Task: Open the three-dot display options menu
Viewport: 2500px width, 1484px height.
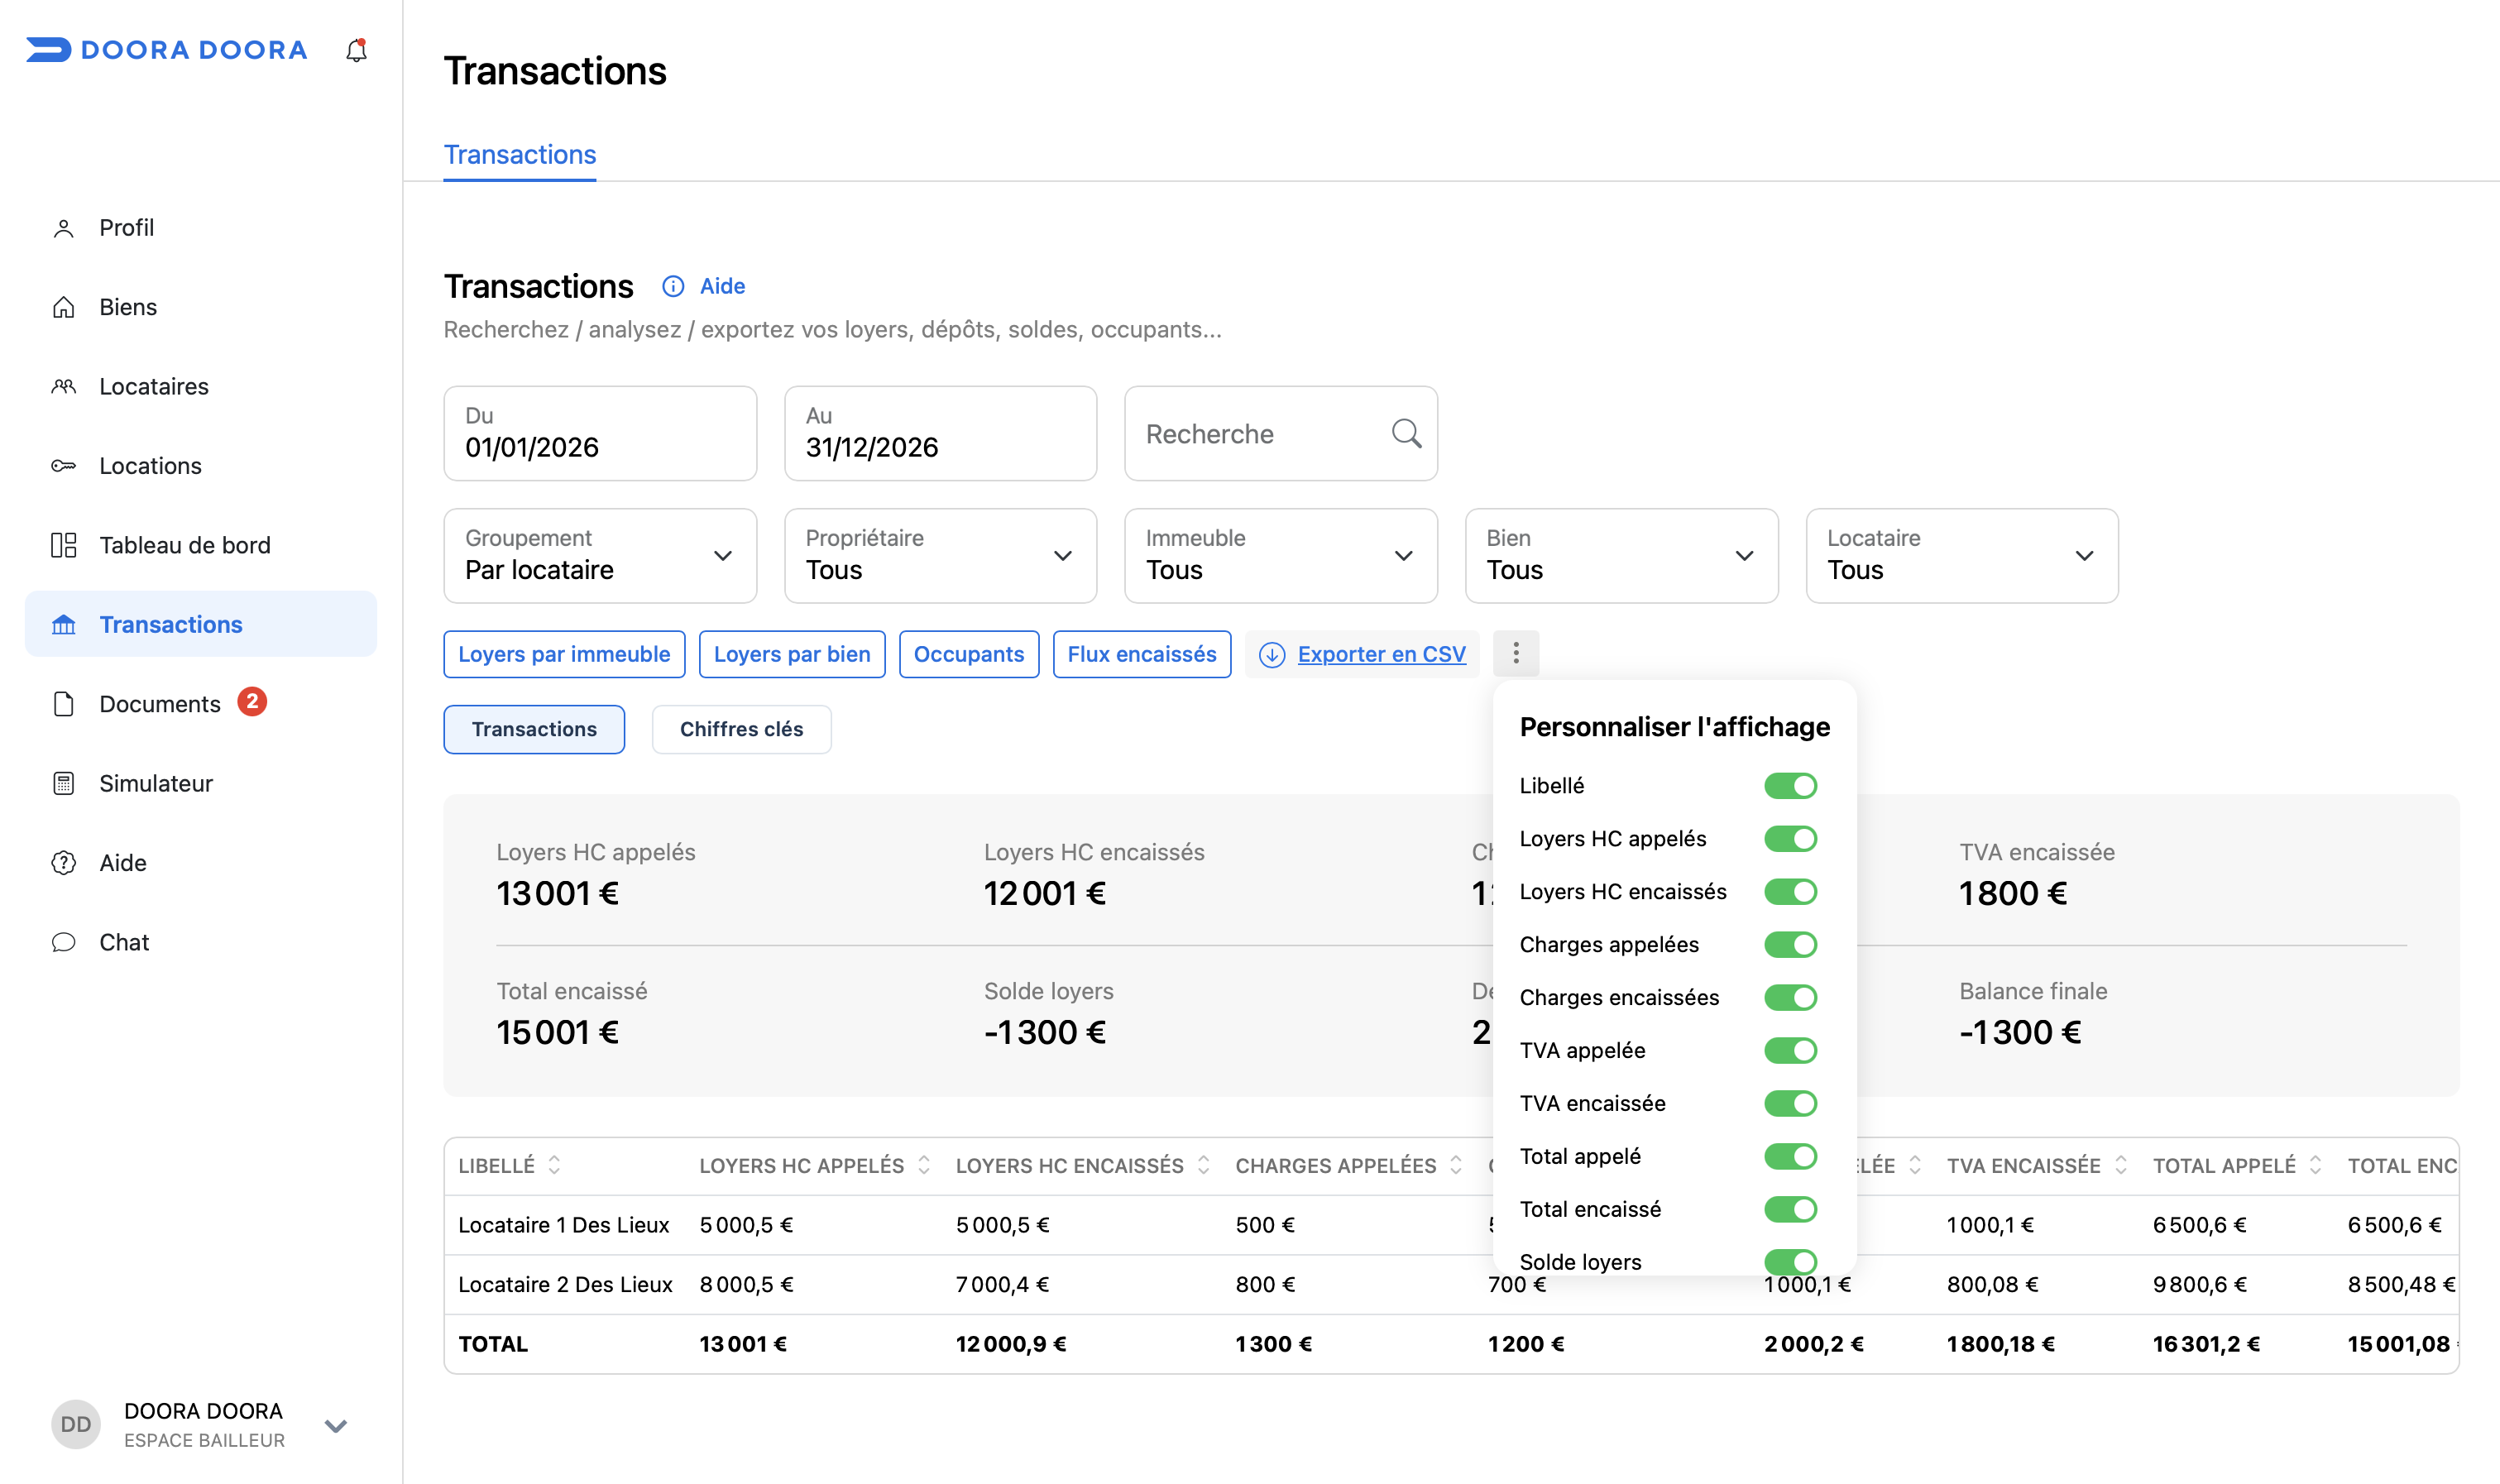Action: [x=1516, y=654]
